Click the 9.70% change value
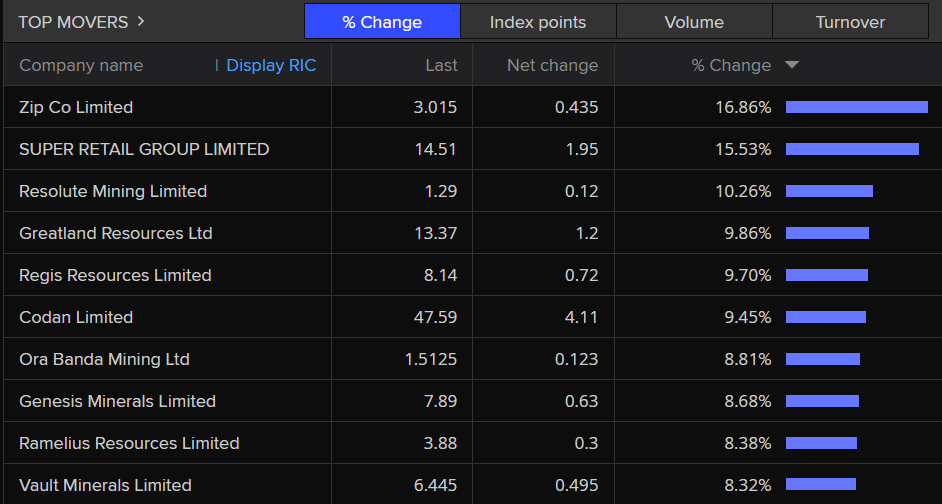The width and height of the screenshot is (942, 504). (748, 275)
